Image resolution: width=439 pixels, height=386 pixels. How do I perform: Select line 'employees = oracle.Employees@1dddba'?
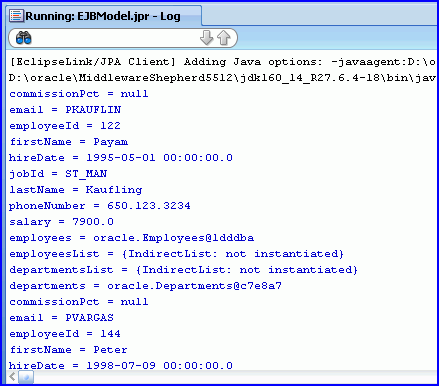point(131,238)
